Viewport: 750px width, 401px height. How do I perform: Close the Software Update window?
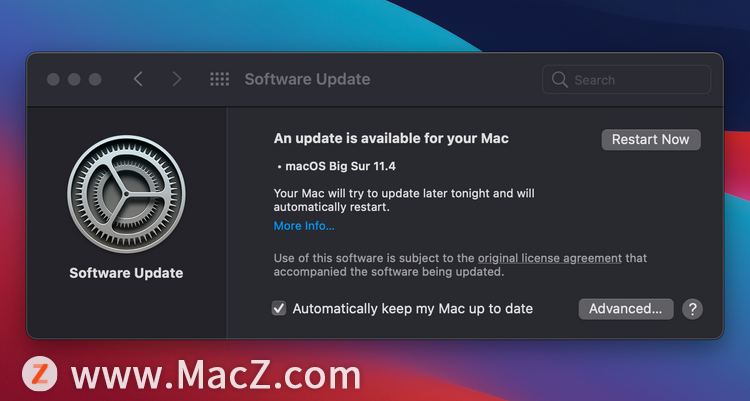[53, 79]
